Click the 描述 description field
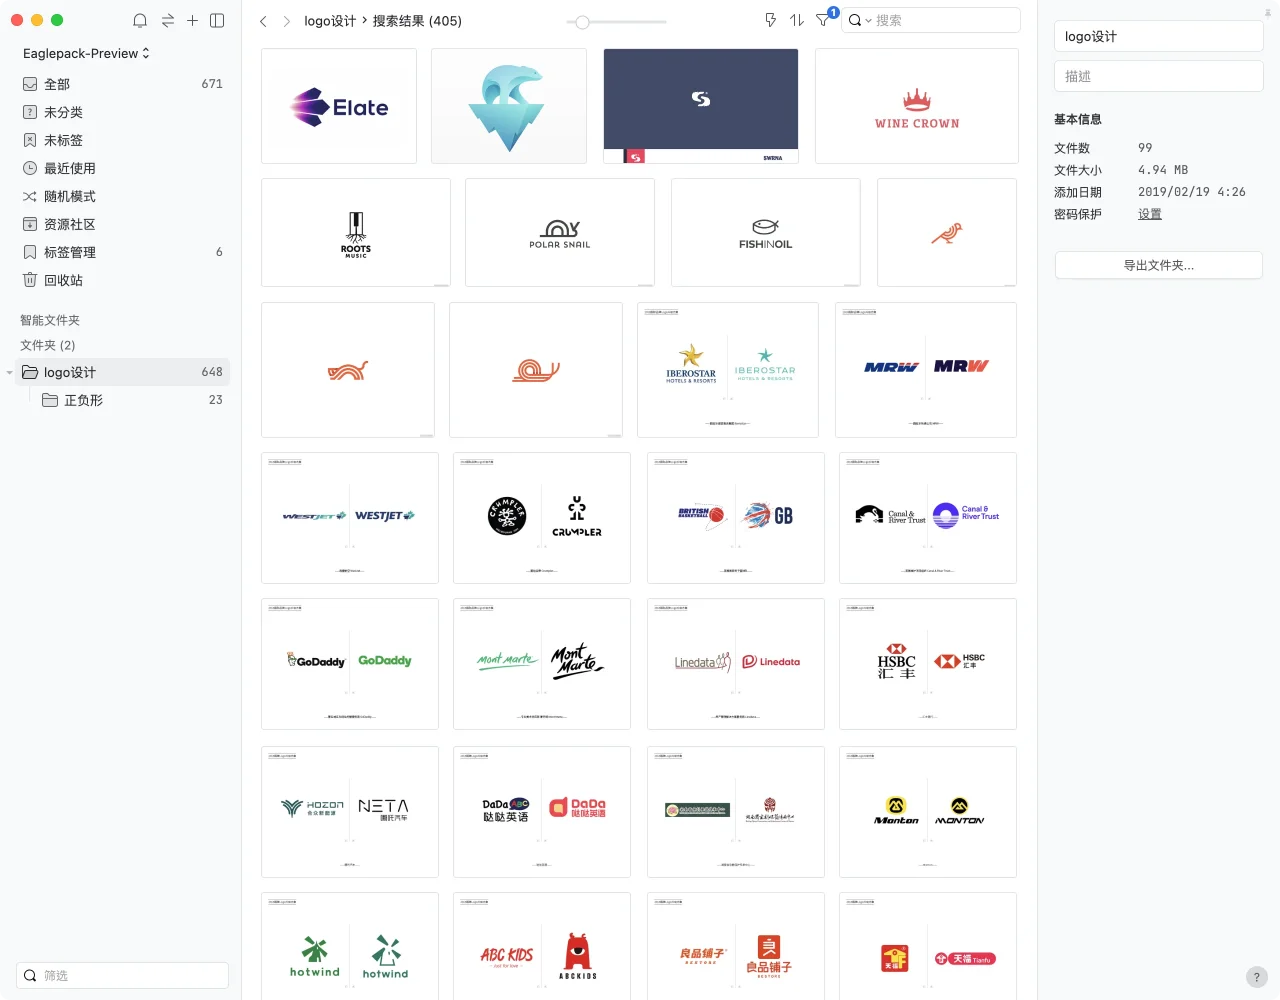 [x=1158, y=76]
